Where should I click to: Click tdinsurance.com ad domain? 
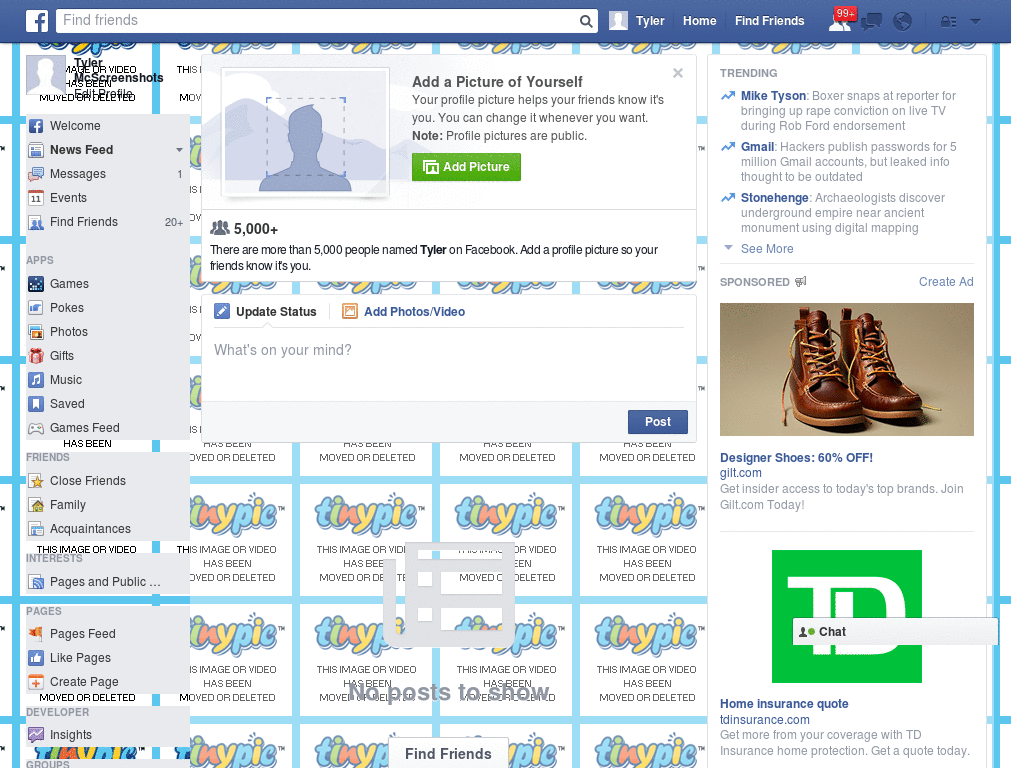point(765,720)
